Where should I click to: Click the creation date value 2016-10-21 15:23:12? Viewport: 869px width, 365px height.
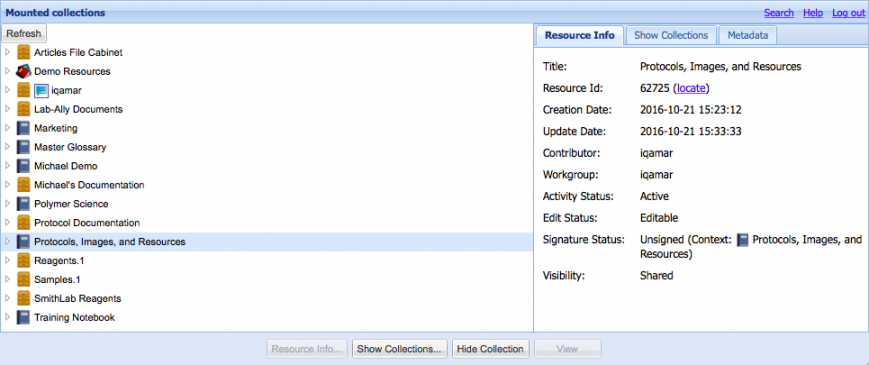coord(691,110)
